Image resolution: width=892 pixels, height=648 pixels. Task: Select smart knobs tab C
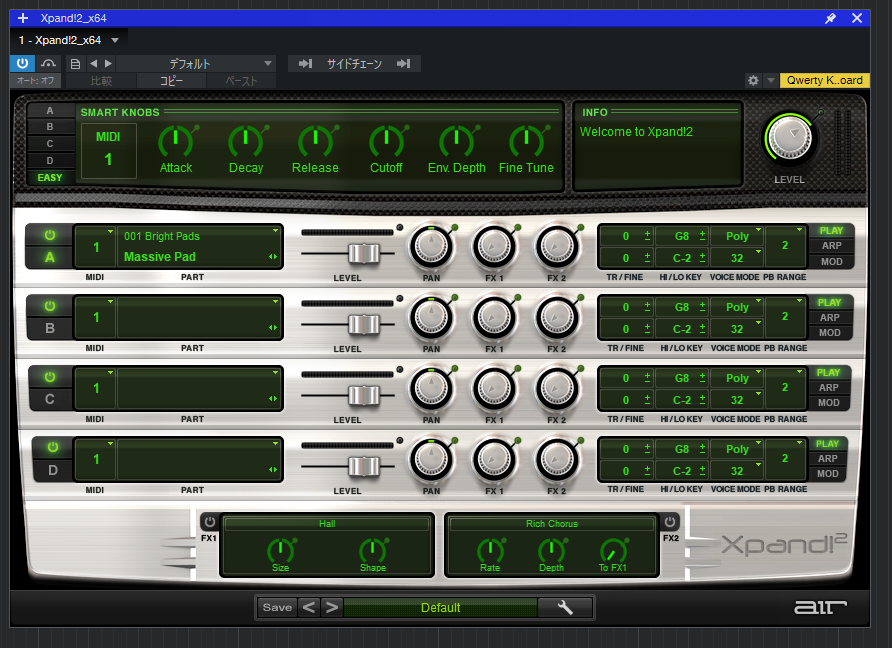click(50, 144)
